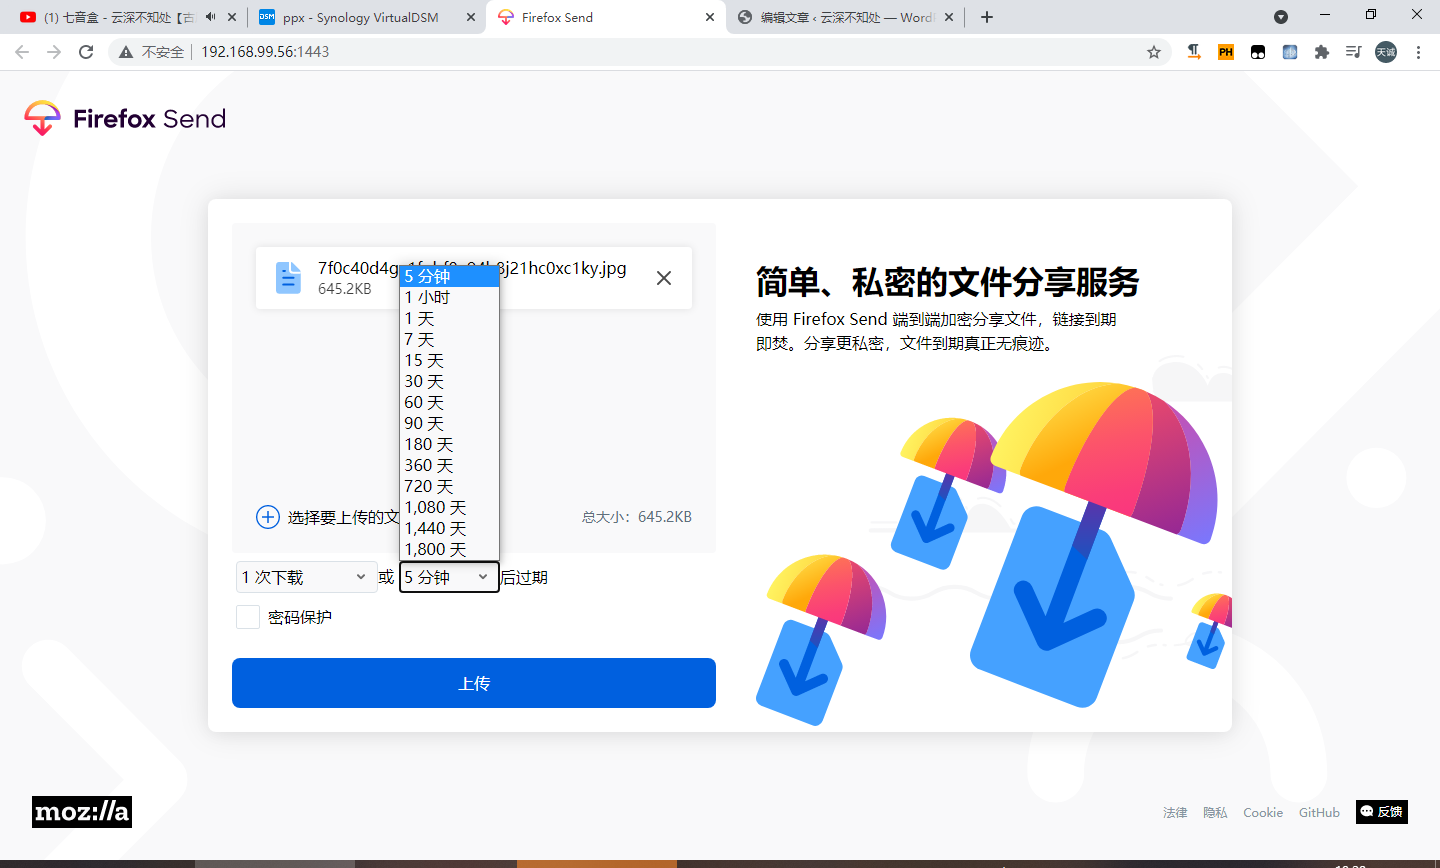
Task: Open the GitHub link in the footer
Action: pos(1318,812)
